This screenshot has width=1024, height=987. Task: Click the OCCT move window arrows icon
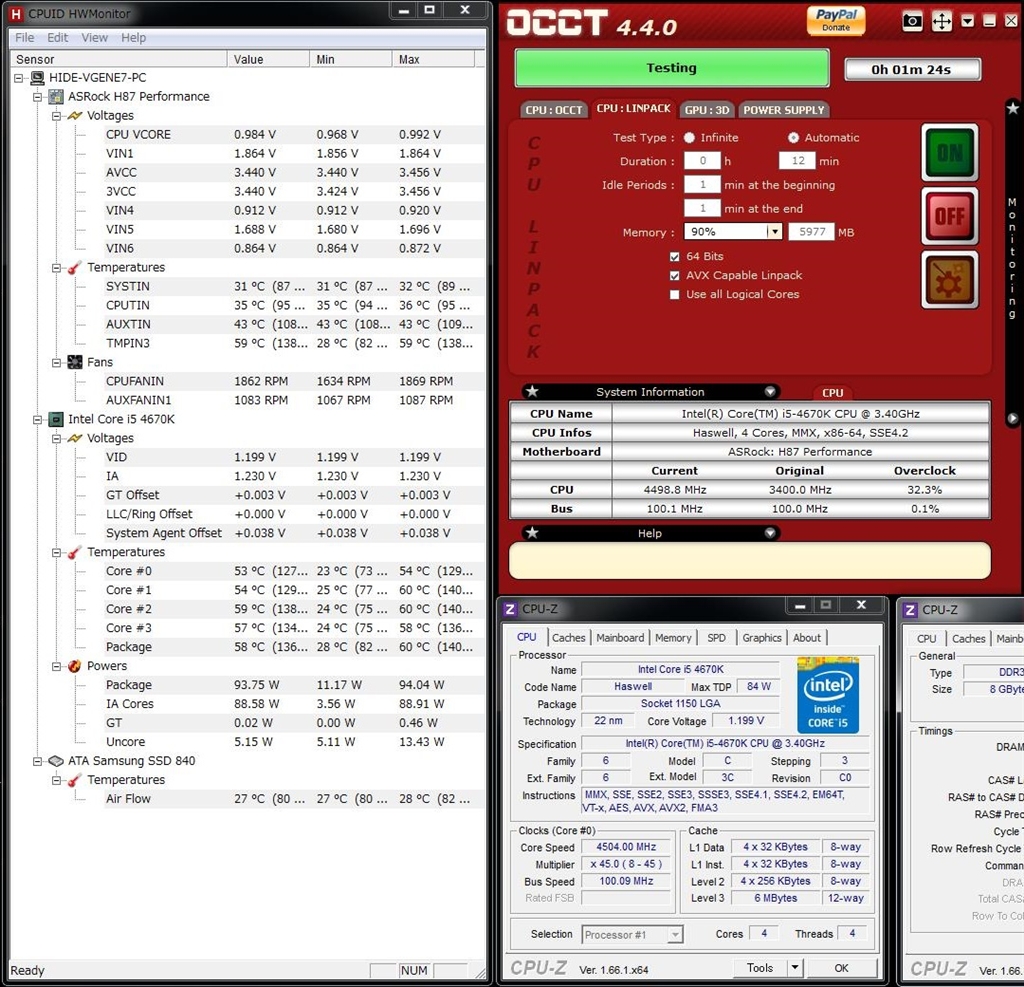[x=941, y=22]
